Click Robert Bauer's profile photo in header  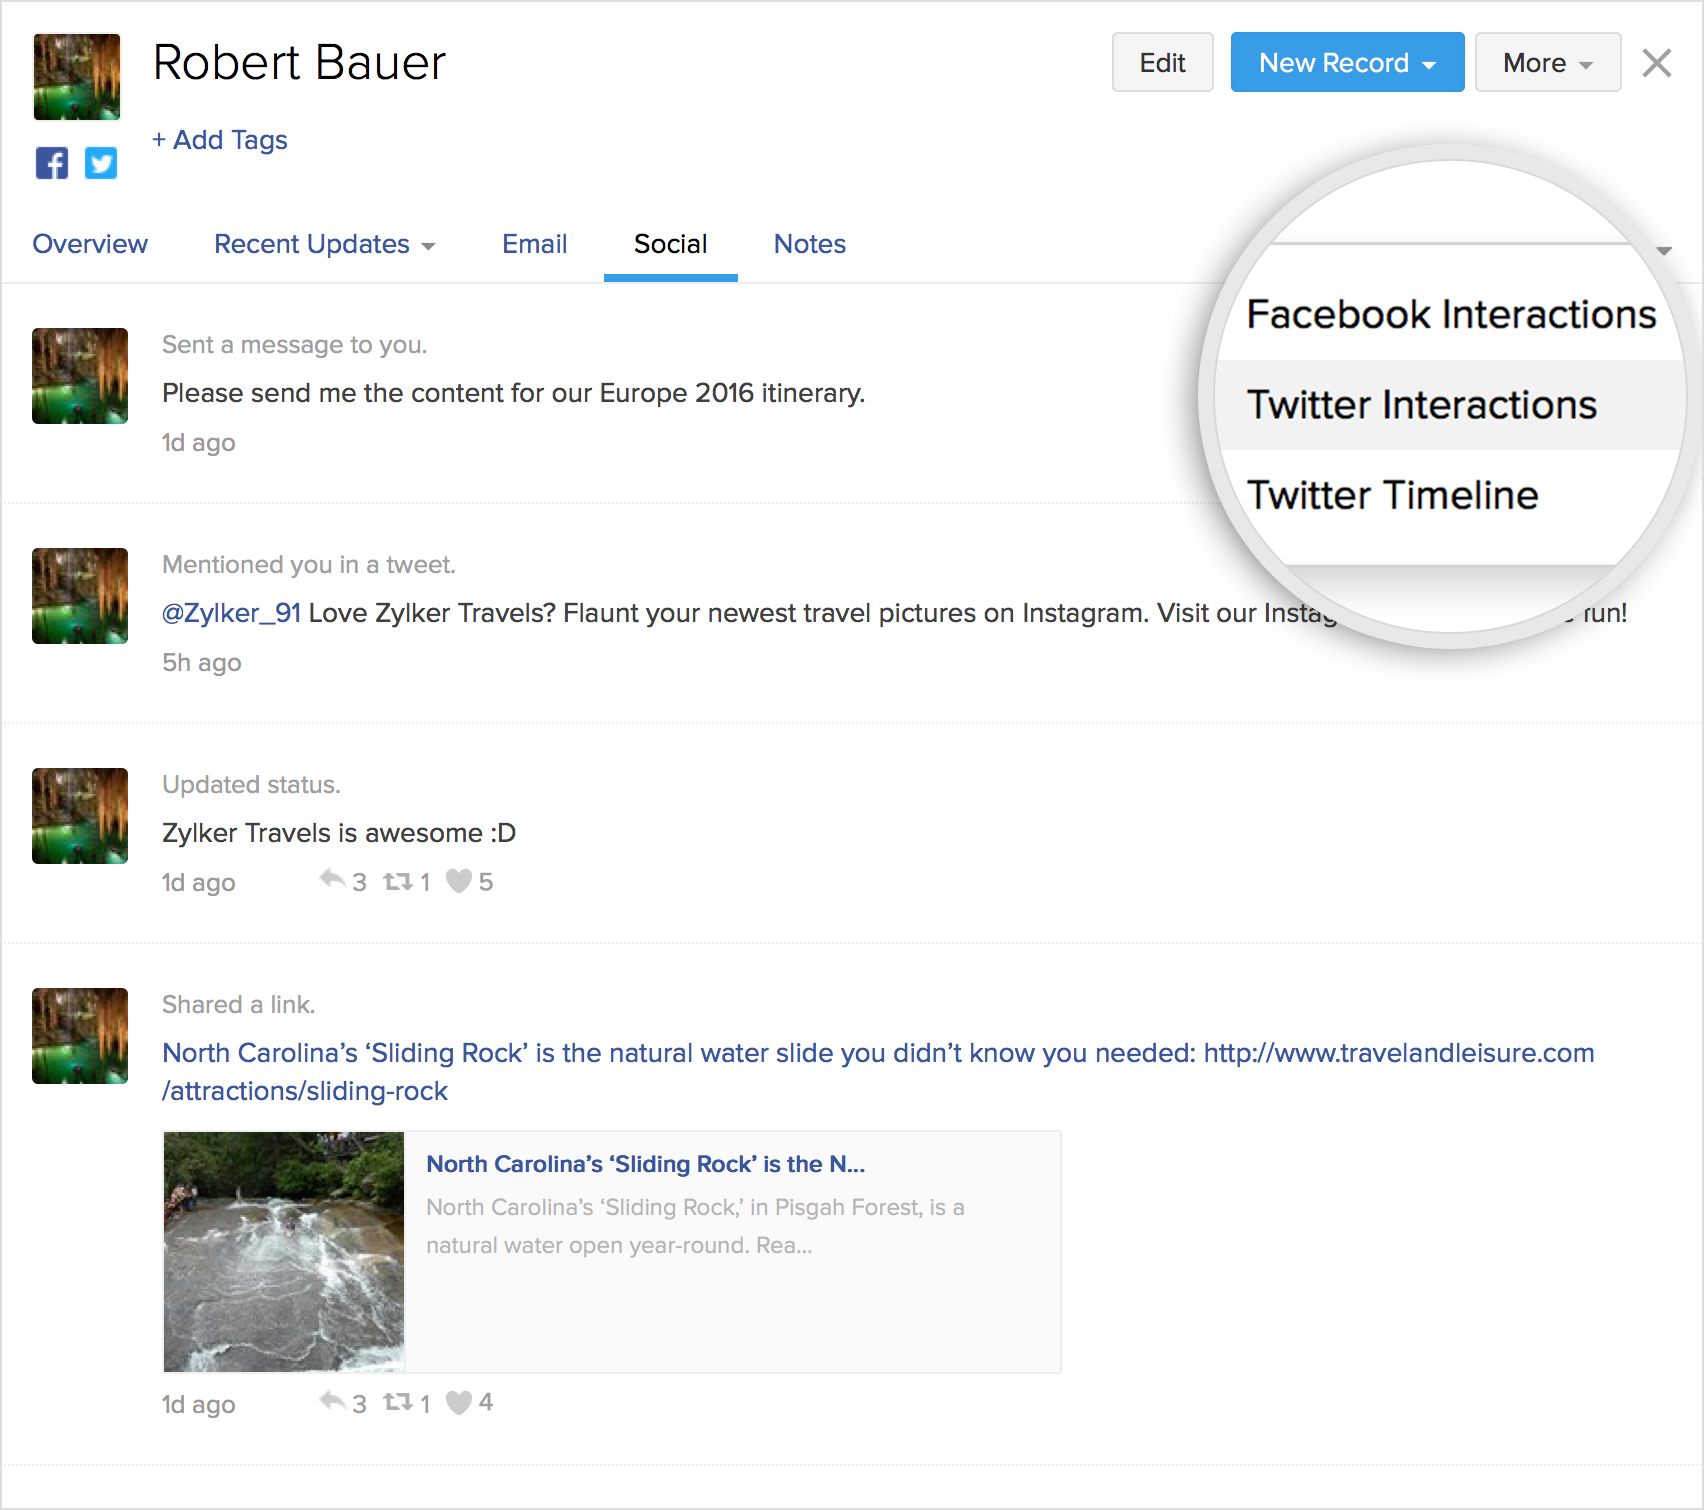77,77
